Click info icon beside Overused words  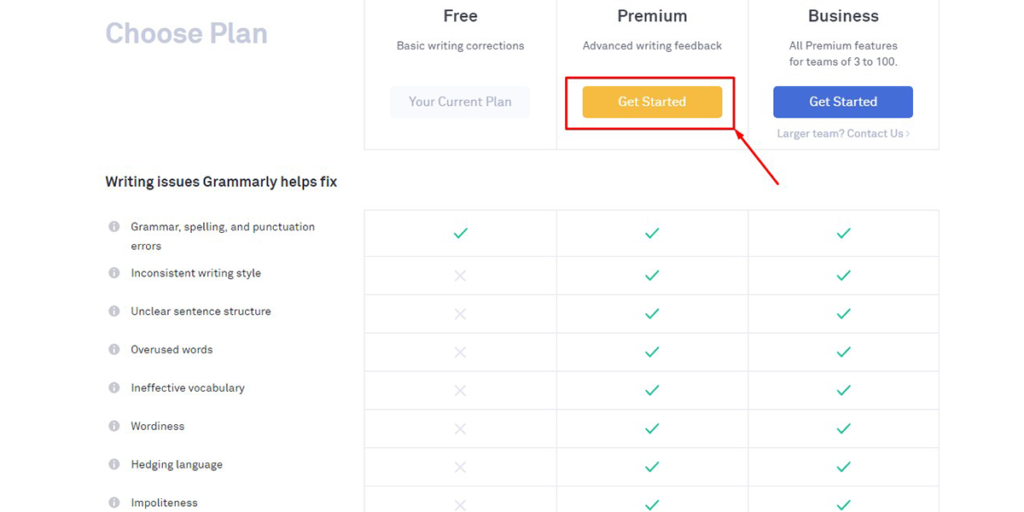[114, 350]
